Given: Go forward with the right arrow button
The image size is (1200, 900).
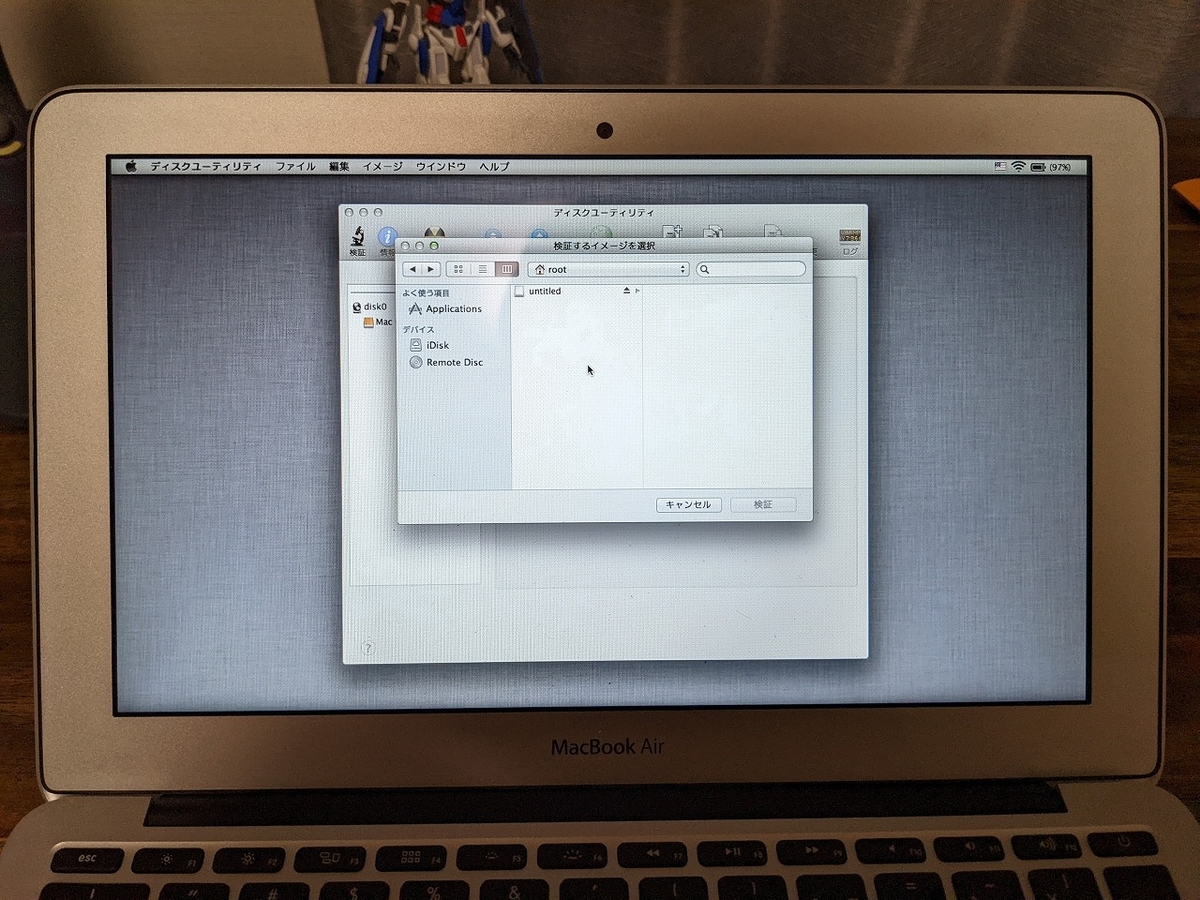Looking at the screenshot, I should 431,269.
